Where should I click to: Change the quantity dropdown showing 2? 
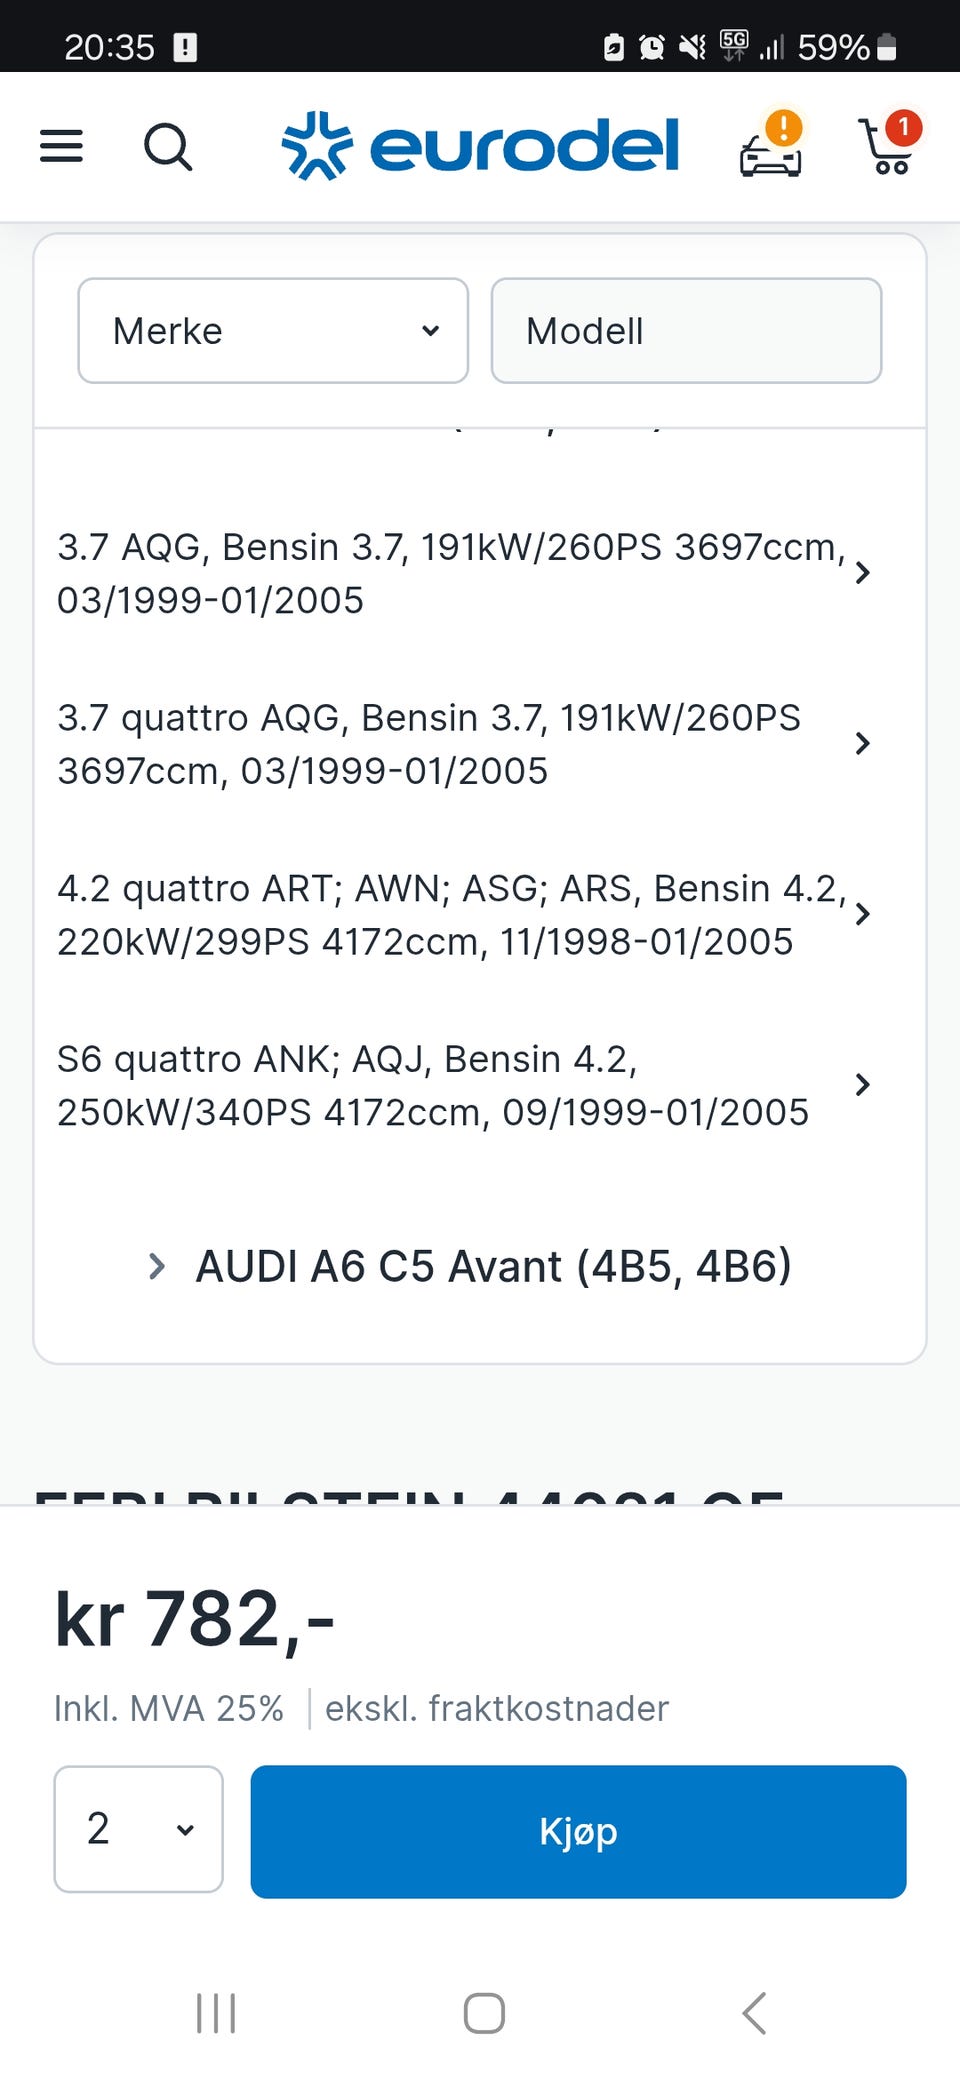pos(138,1829)
